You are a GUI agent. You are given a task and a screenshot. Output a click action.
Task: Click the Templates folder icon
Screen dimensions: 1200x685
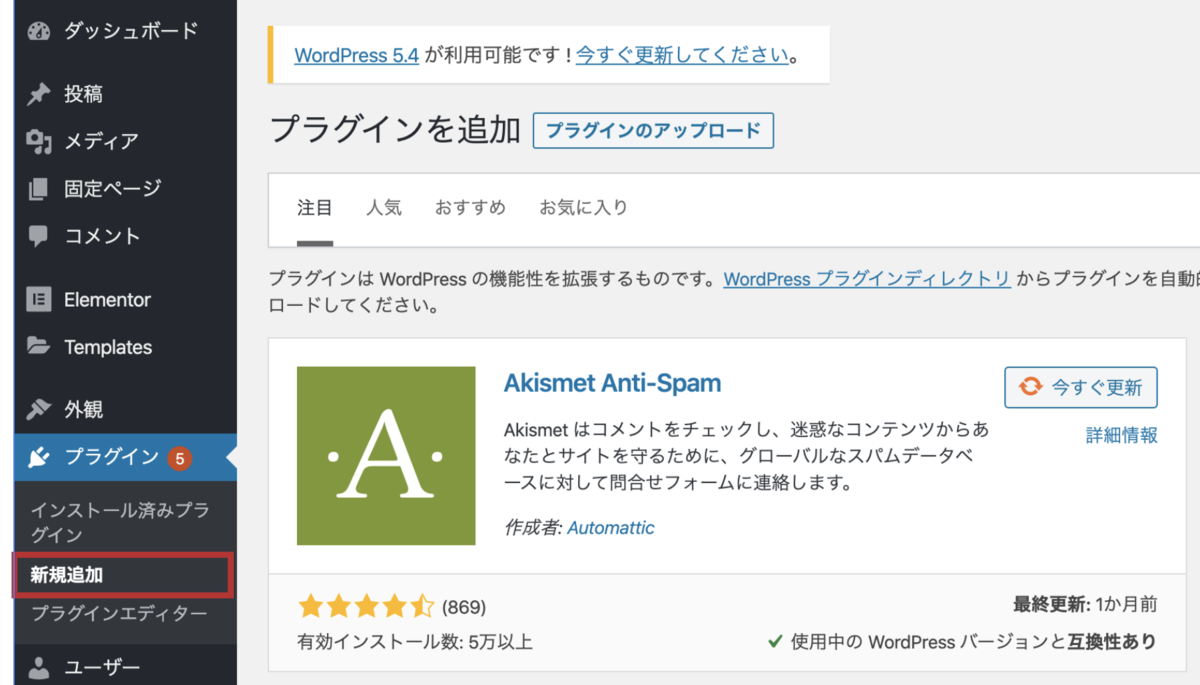pos(39,347)
